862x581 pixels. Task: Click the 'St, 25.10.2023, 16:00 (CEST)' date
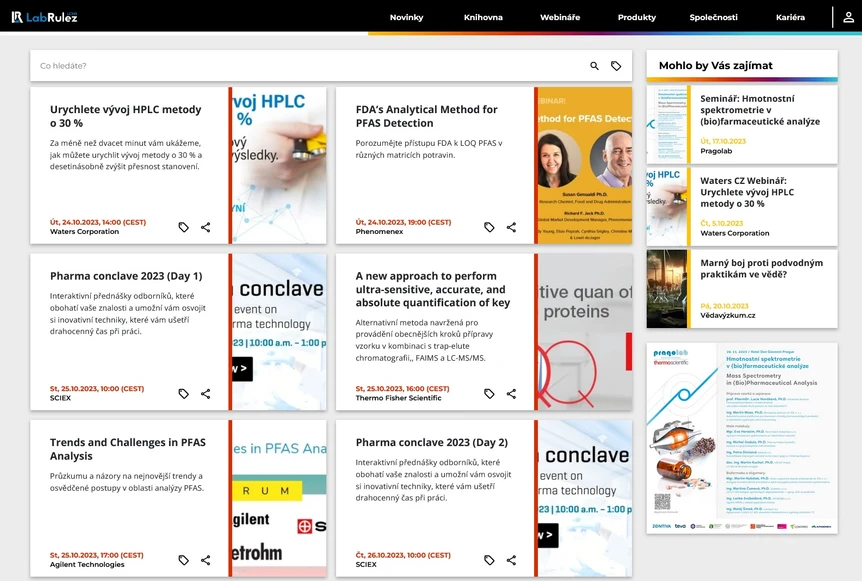click(x=402, y=389)
